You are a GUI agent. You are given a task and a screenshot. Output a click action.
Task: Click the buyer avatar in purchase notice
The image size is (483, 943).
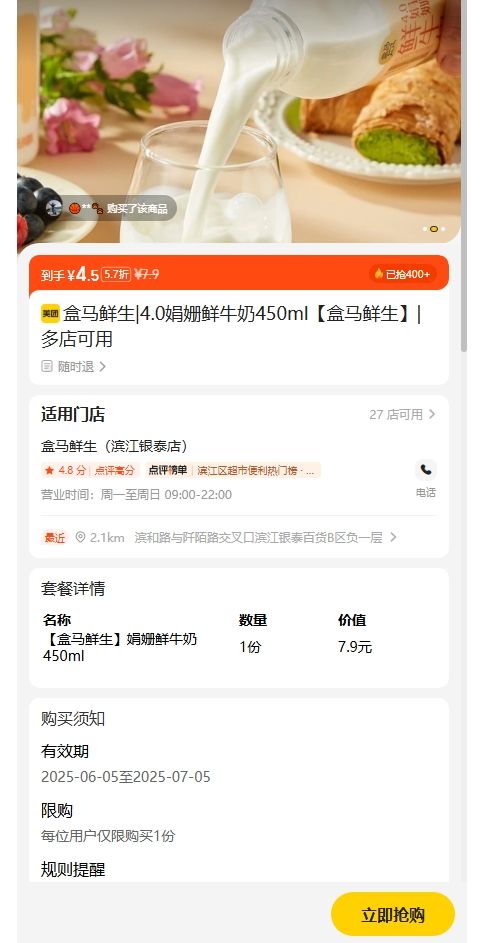pyautogui.click(x=54, y=208)
